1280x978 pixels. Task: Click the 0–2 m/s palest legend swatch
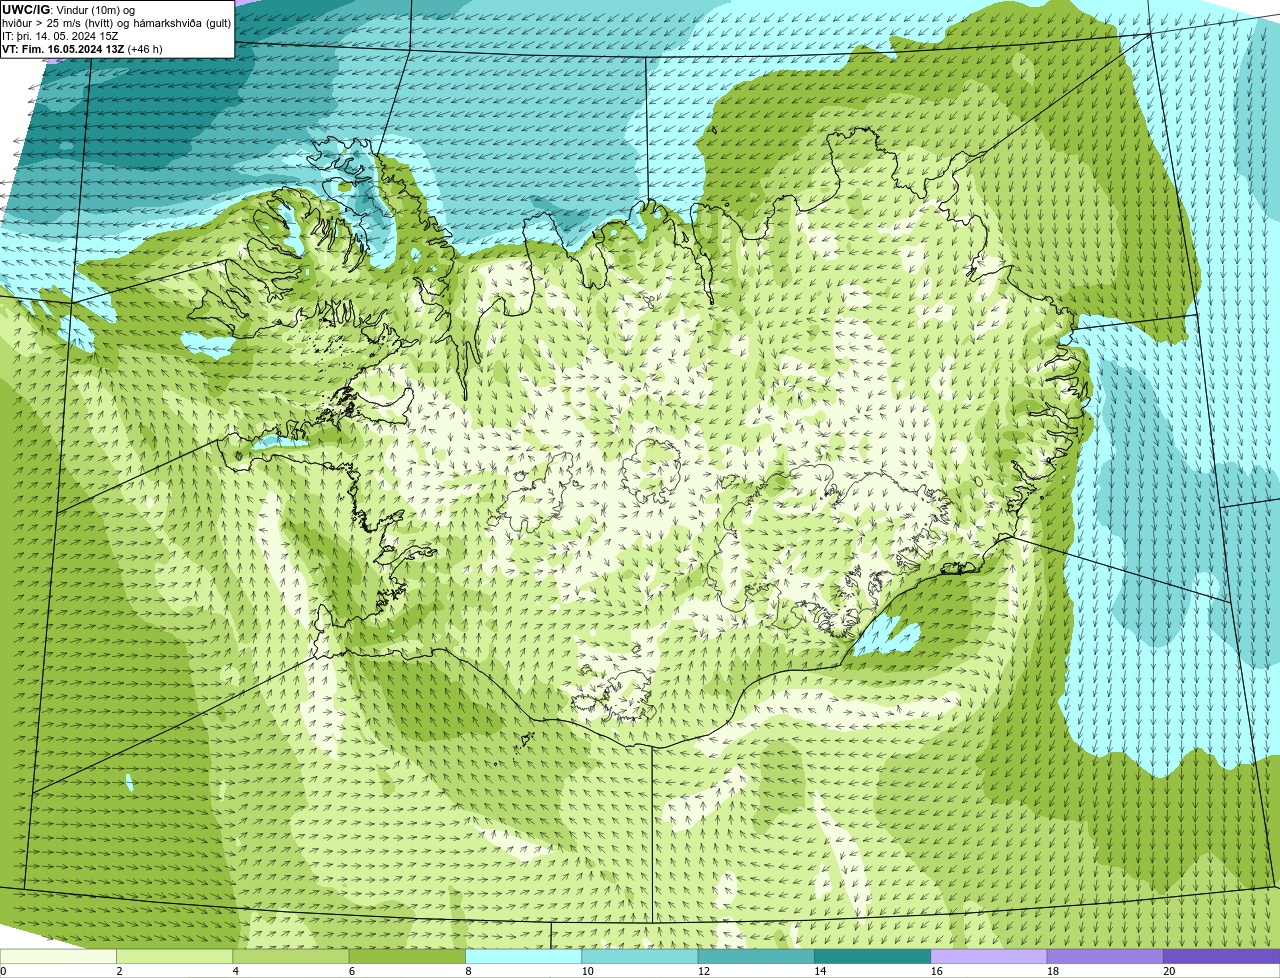click(x=58, y=956)
